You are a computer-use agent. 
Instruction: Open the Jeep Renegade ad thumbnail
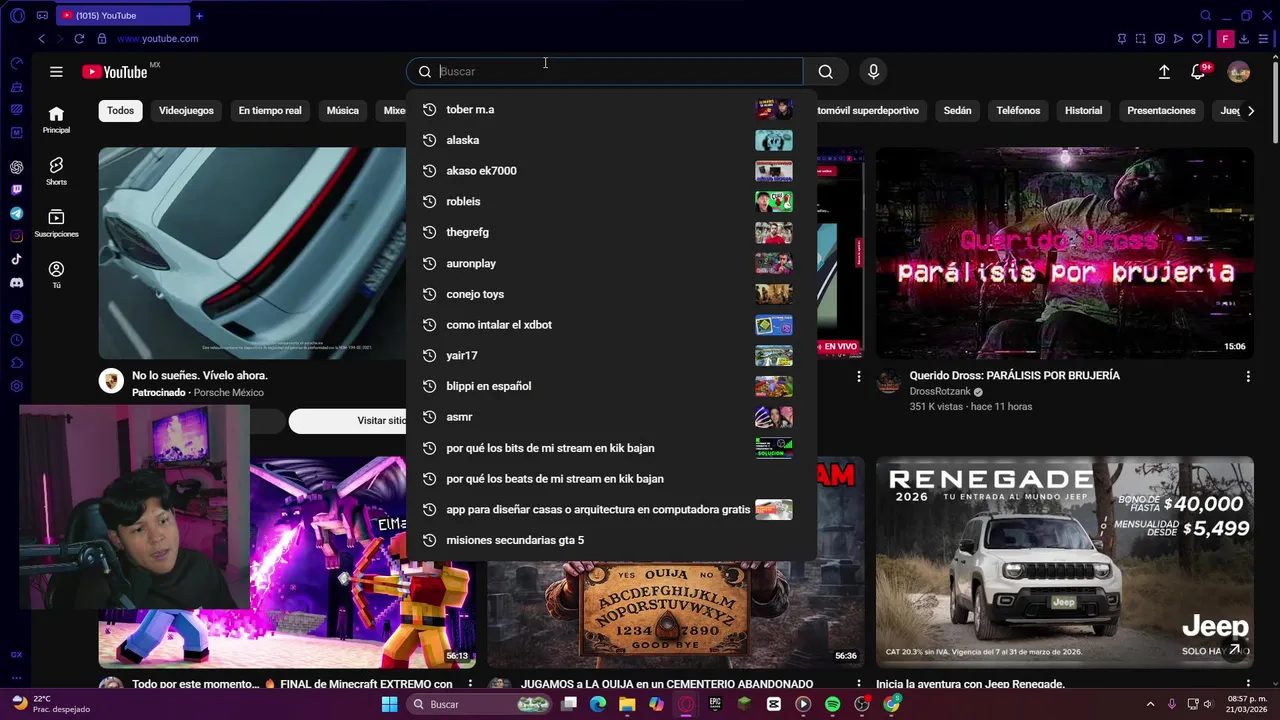pos(1064,563)
